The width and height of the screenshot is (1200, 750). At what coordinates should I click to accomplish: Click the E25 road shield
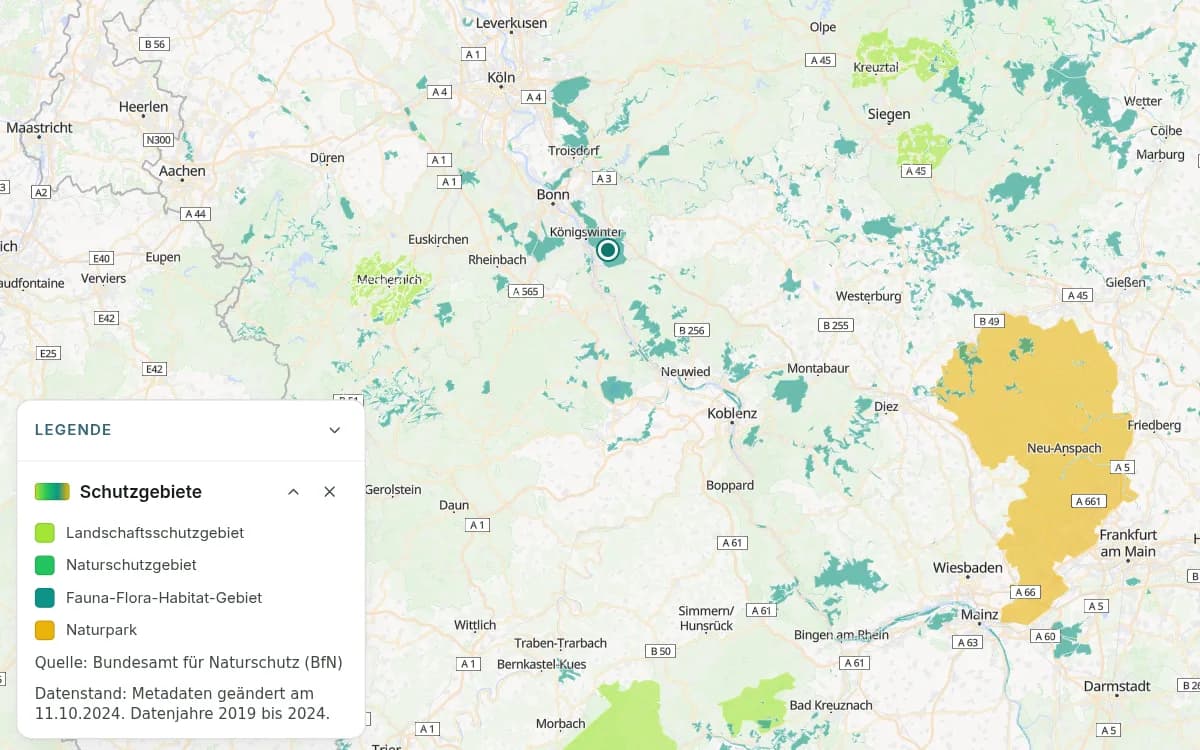pos(48,353)
